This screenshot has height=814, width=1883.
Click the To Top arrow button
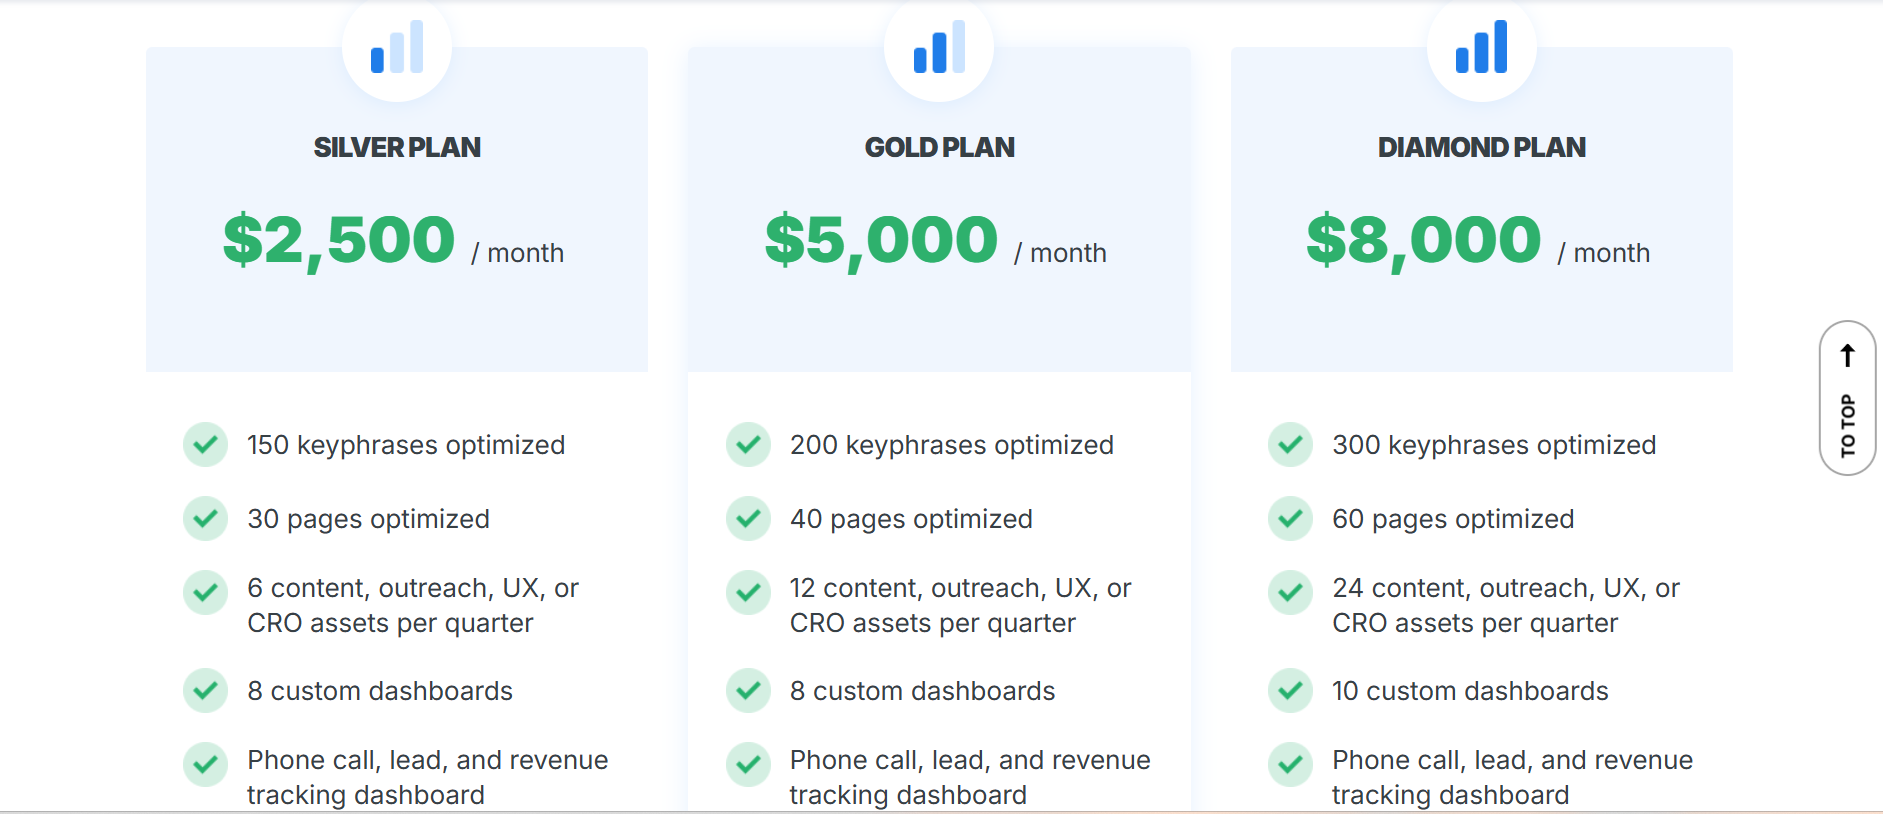pos(1847,398)
